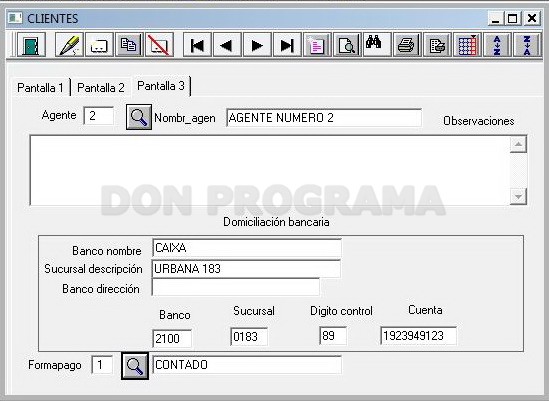Sort ascending with A-Z icon
The width and height of the screenshot is (549, 401).
pyautogui.click(x=497, y=45)
